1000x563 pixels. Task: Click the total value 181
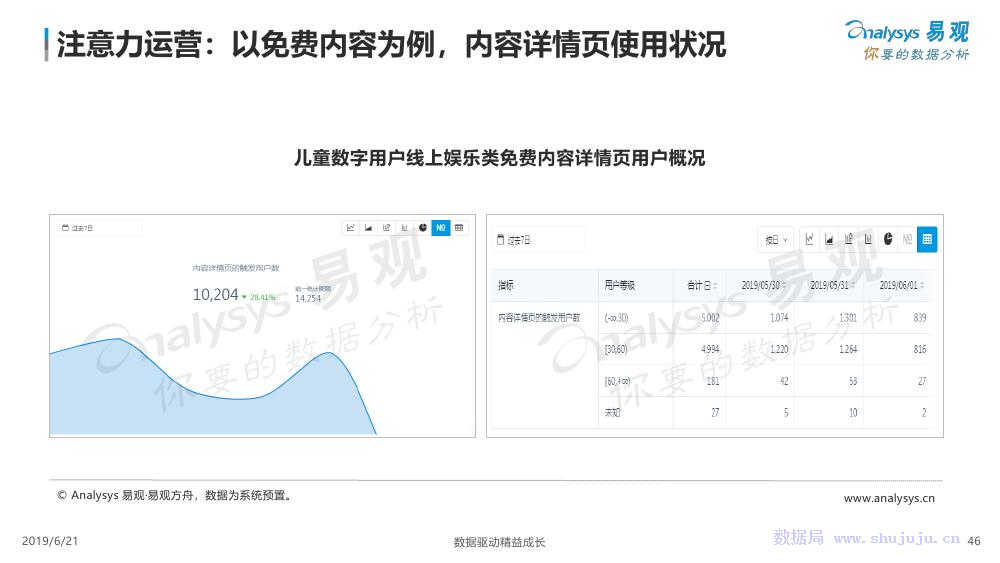[x=713, y=381]
